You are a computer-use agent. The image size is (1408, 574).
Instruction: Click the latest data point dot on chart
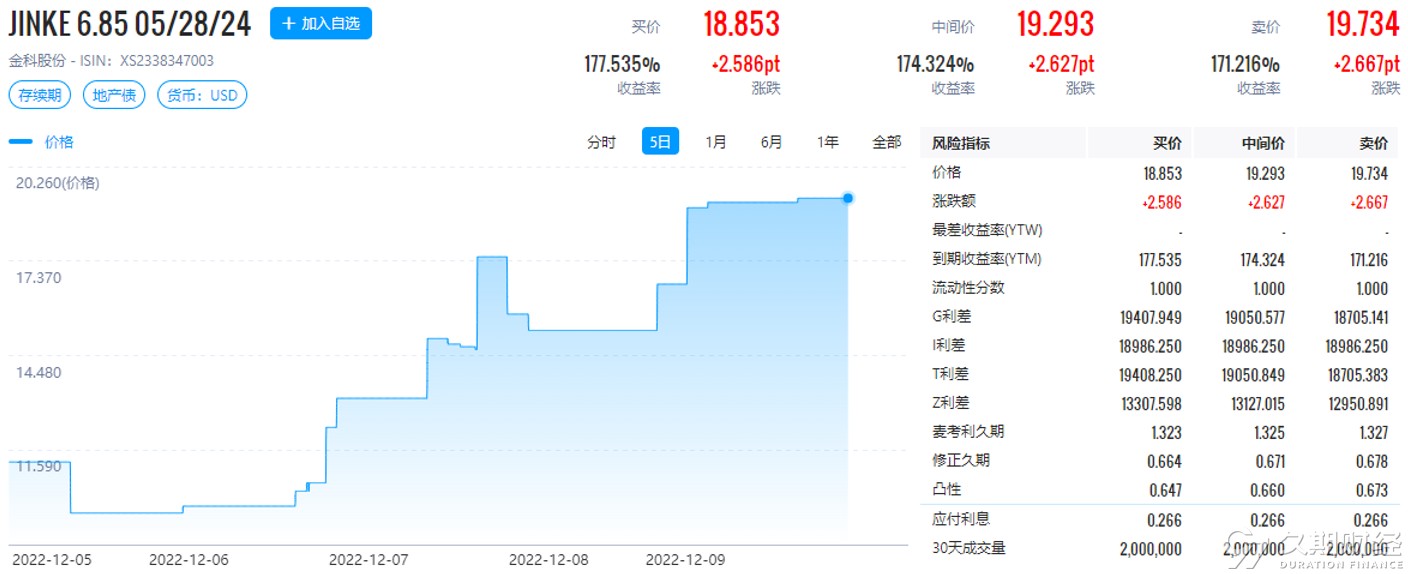[x=848, y=198]
